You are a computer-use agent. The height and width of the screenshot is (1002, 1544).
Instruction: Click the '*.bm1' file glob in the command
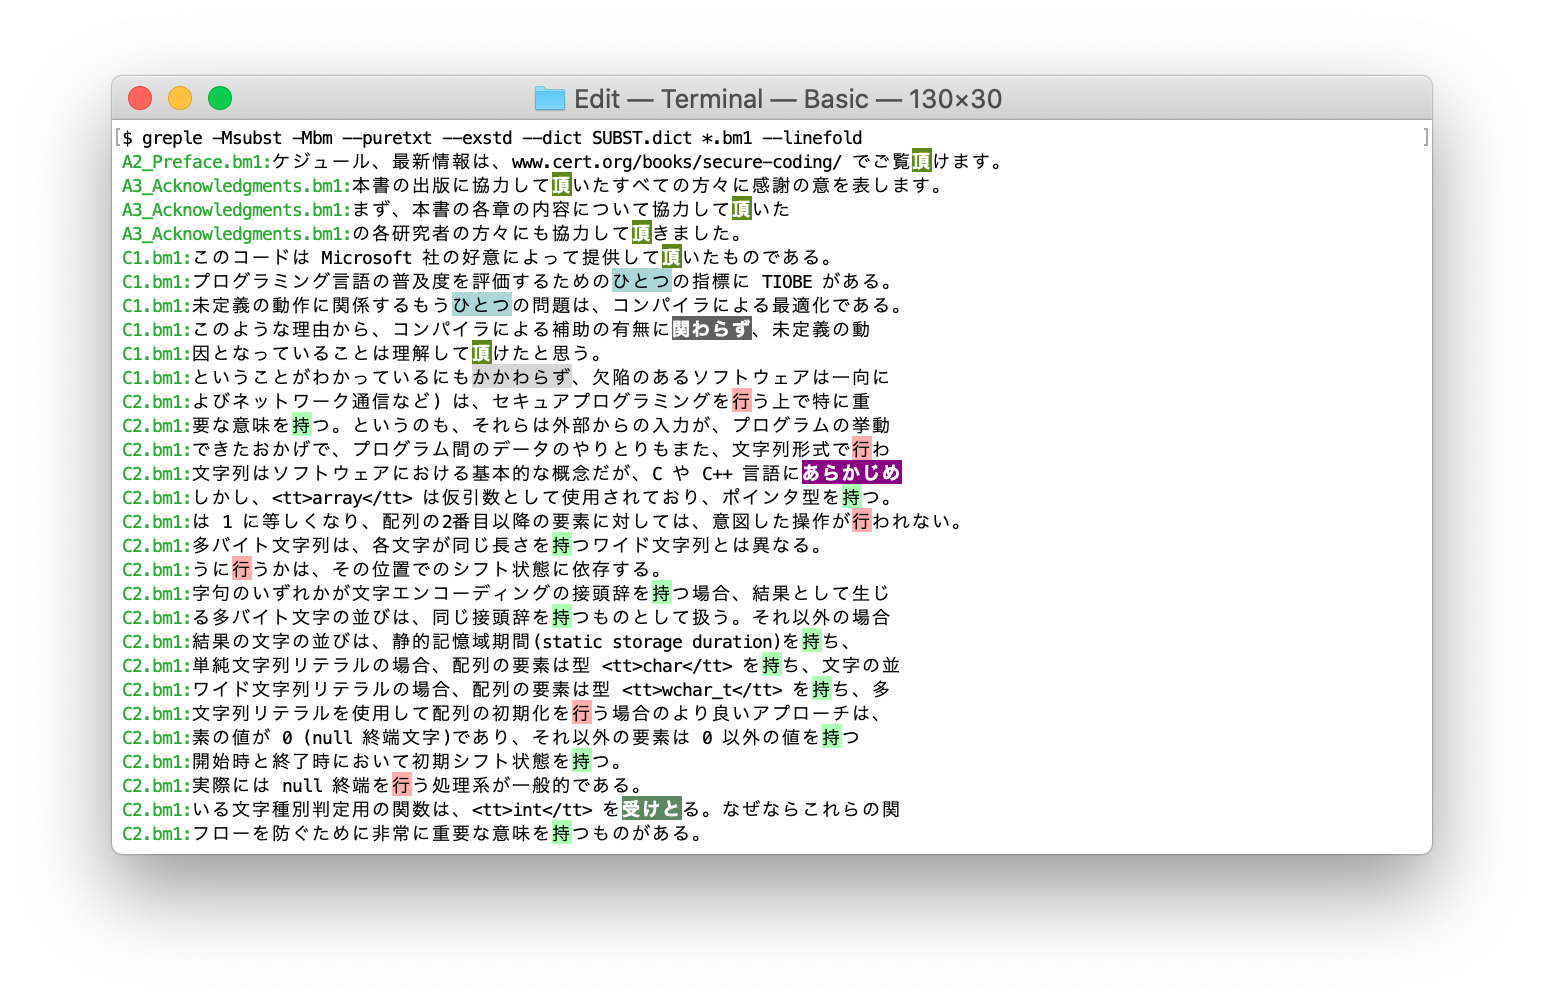[x=727, y=138]
